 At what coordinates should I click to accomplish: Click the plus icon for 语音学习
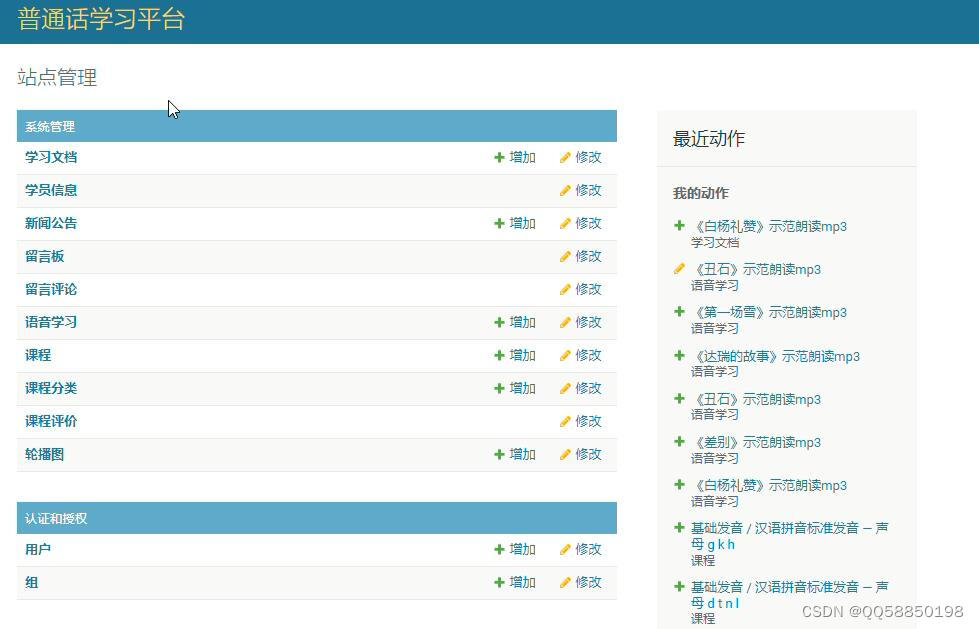point(499,322)
